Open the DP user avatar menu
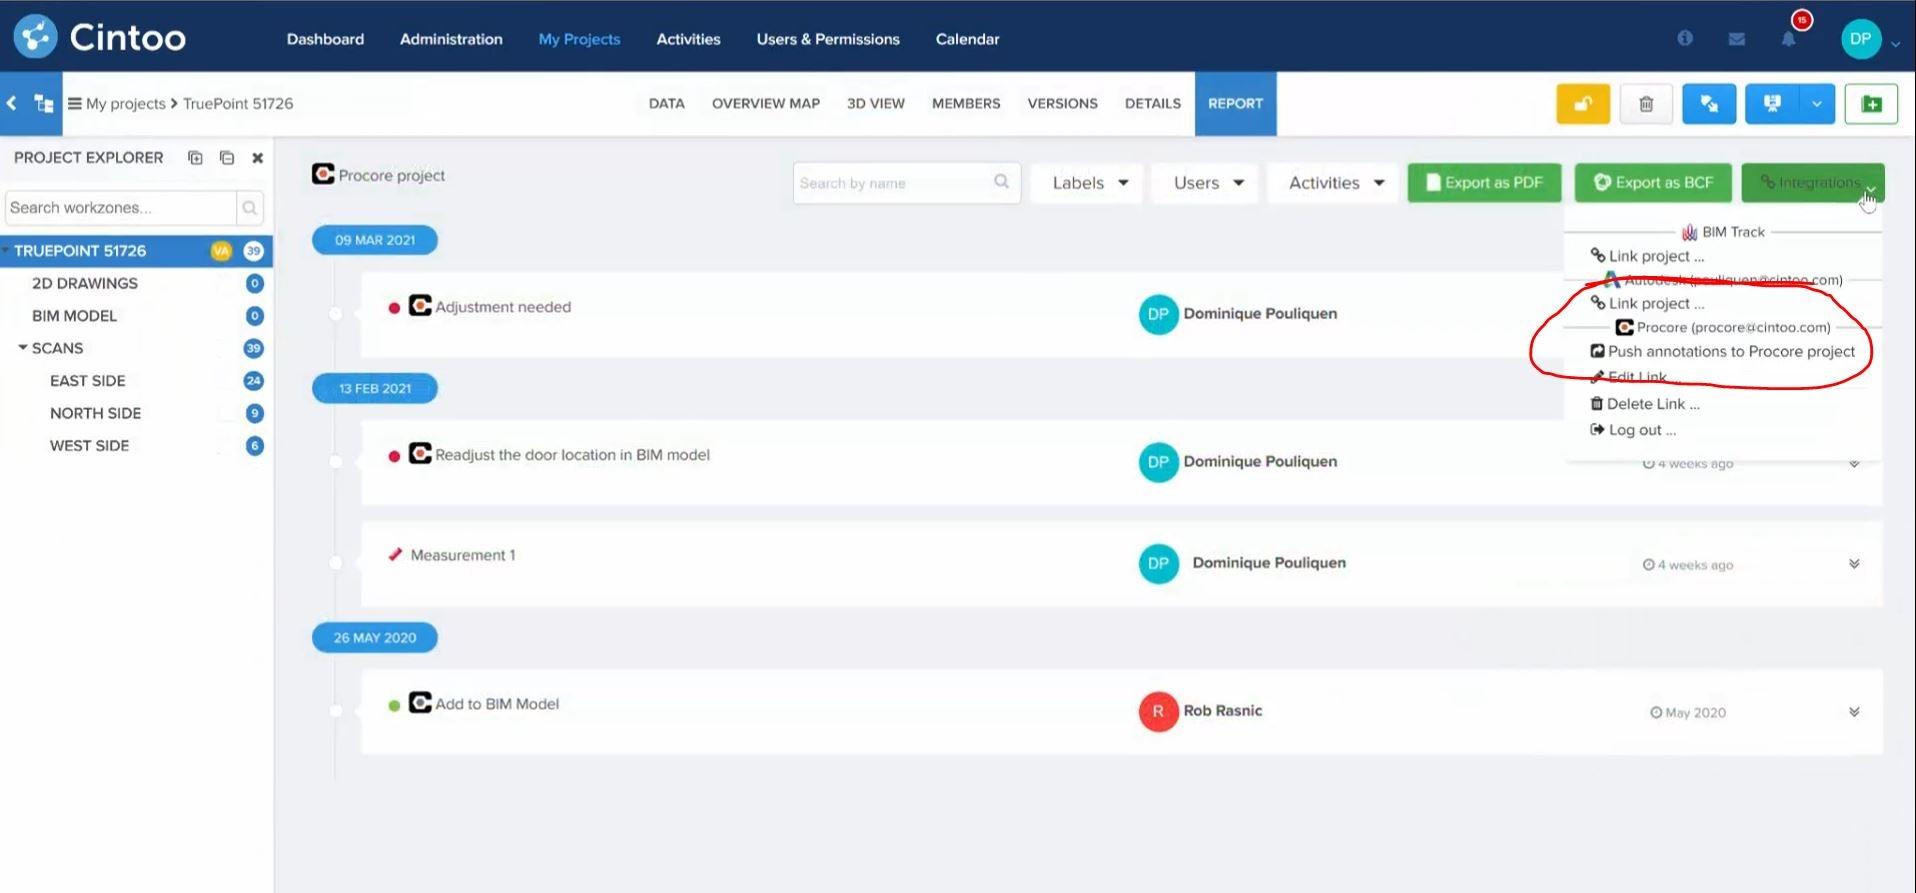Image resolution: width=1916 pixels, height=893 pixels. 1860,39
